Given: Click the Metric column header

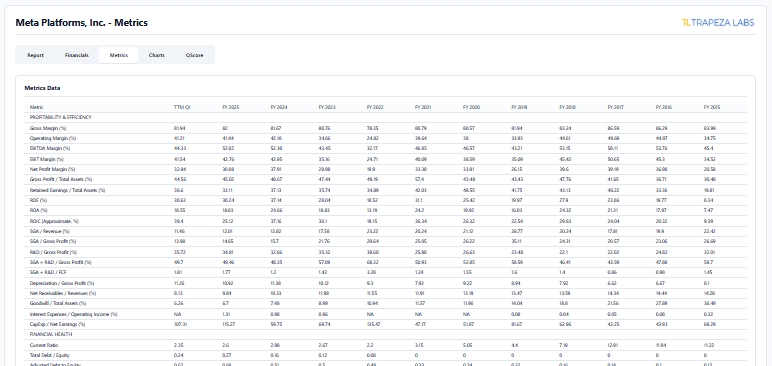Looking at the screenshot, I should 36,107.
